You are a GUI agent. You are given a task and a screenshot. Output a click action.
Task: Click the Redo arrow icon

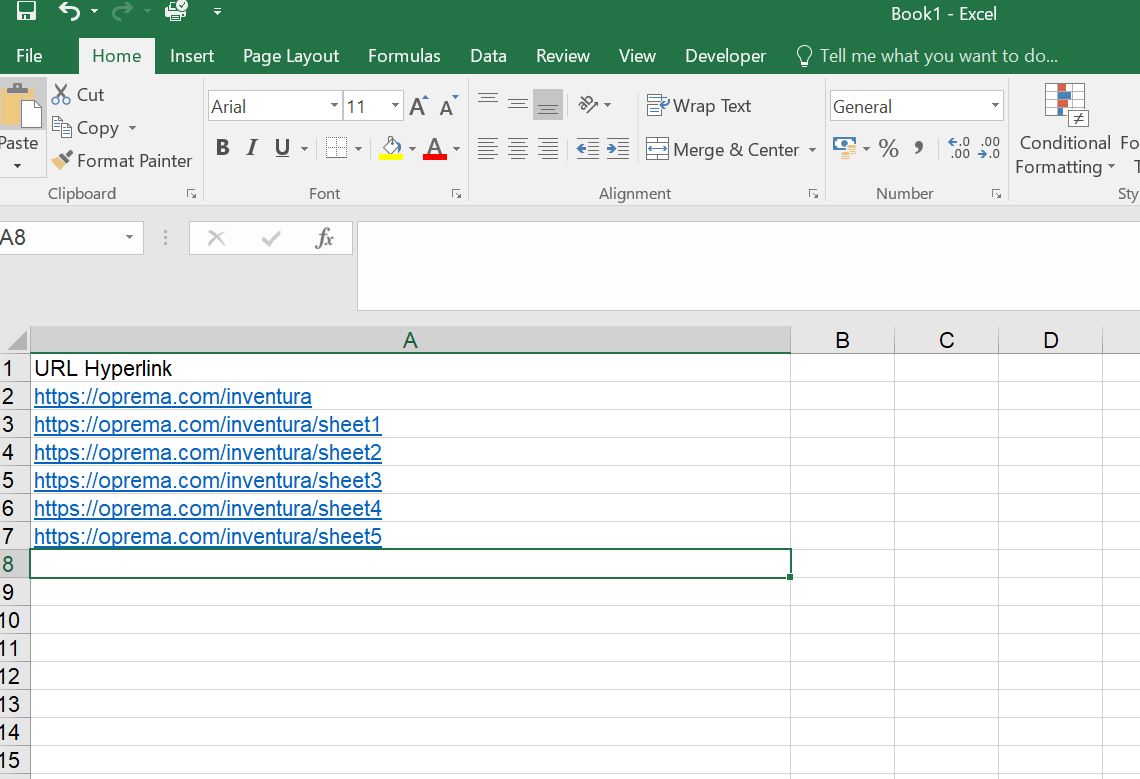(x=121, y=11)
